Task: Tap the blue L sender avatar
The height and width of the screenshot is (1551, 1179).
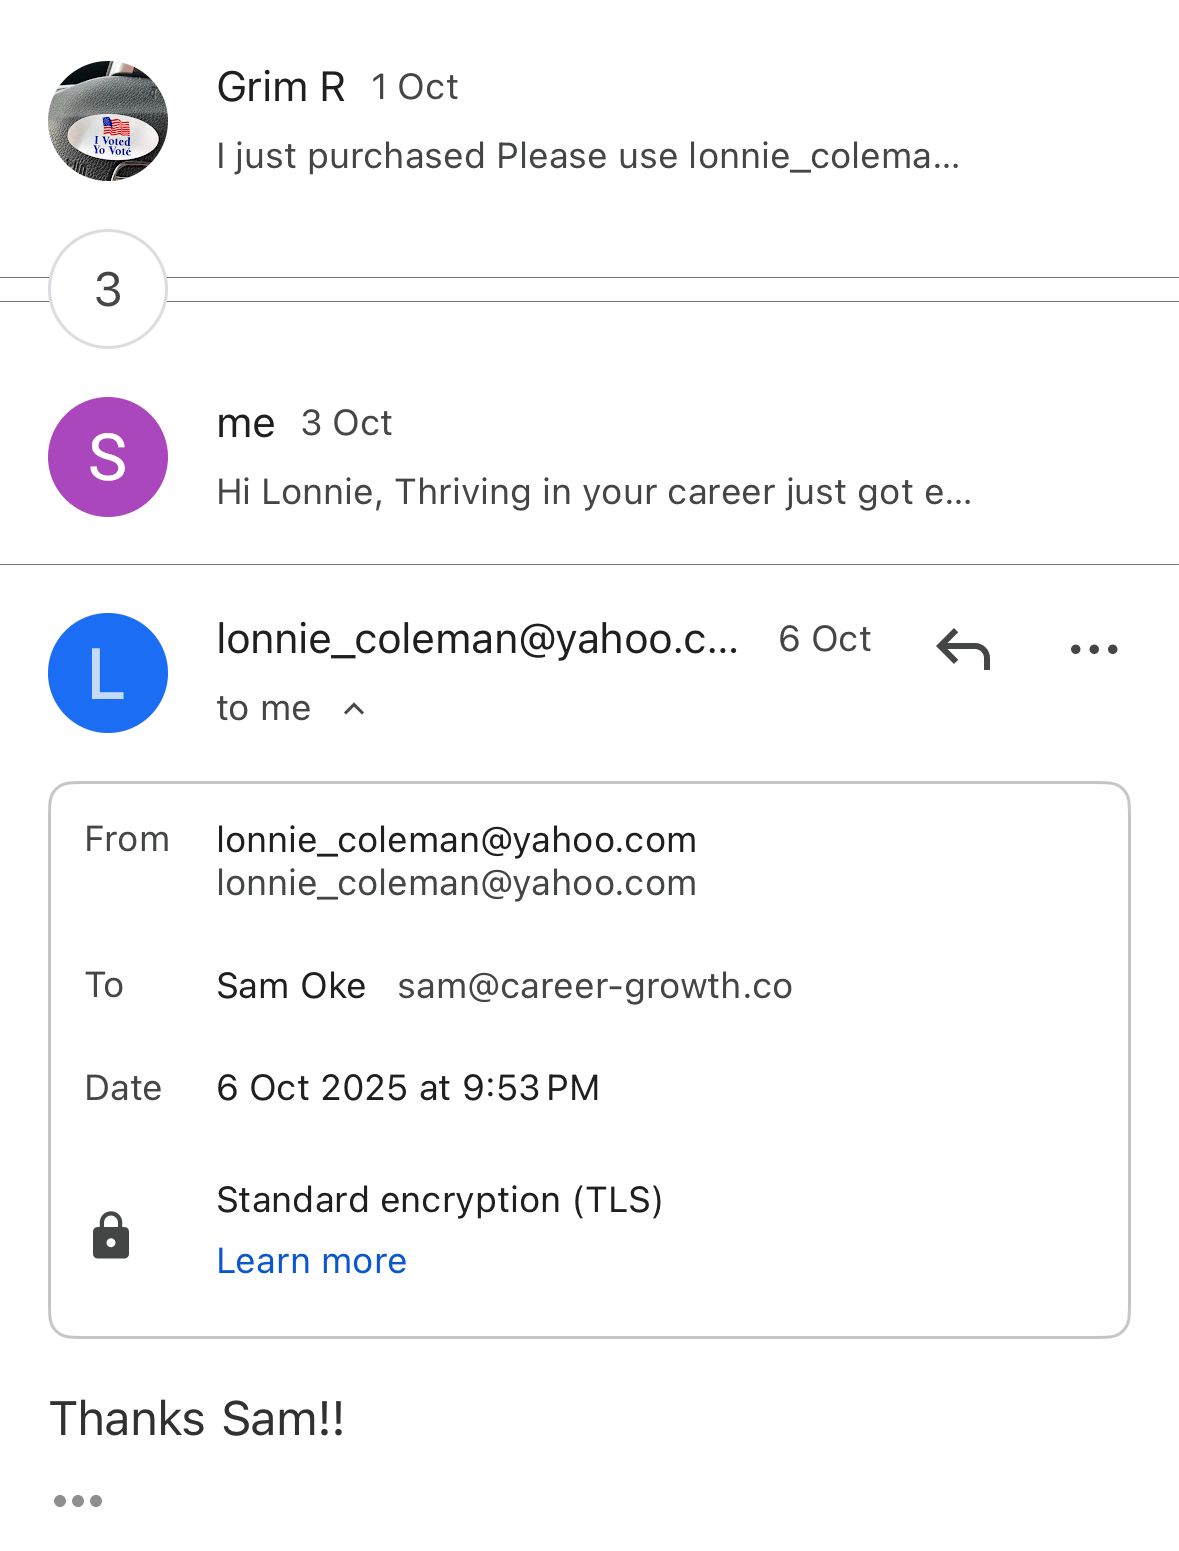Action: (108, 673)
